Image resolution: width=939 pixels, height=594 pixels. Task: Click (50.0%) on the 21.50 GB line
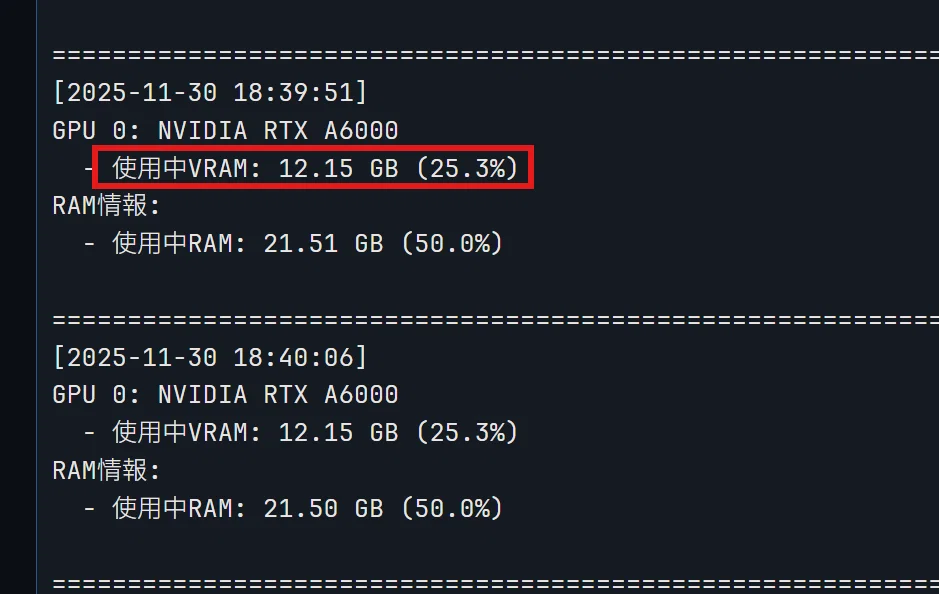452,508
